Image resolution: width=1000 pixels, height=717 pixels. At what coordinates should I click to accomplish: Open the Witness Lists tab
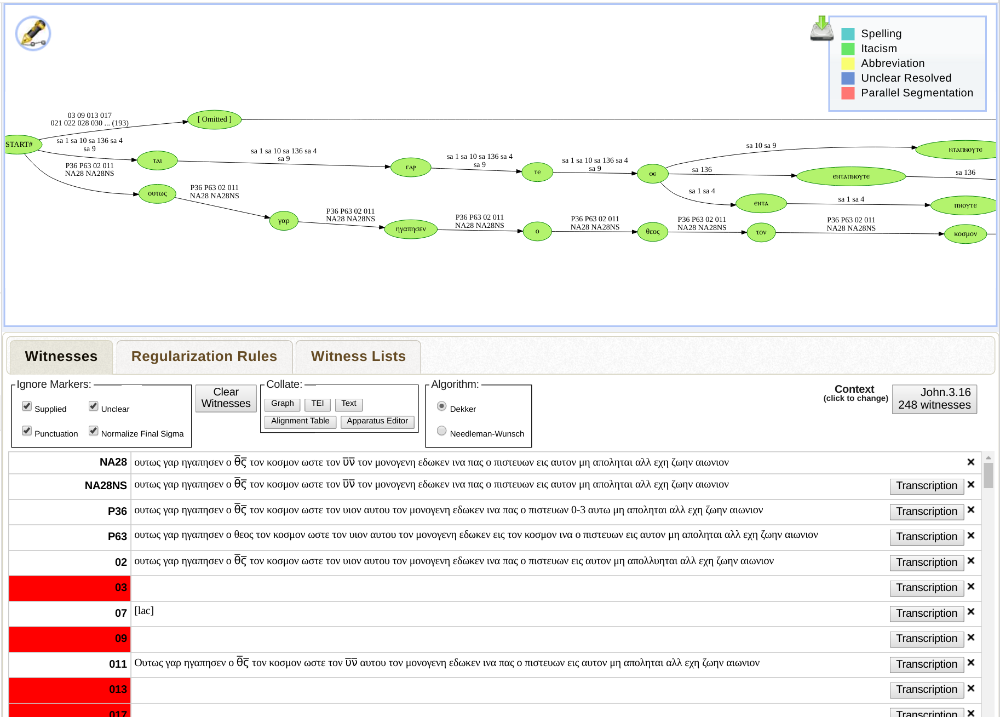[x=358, y=356]
